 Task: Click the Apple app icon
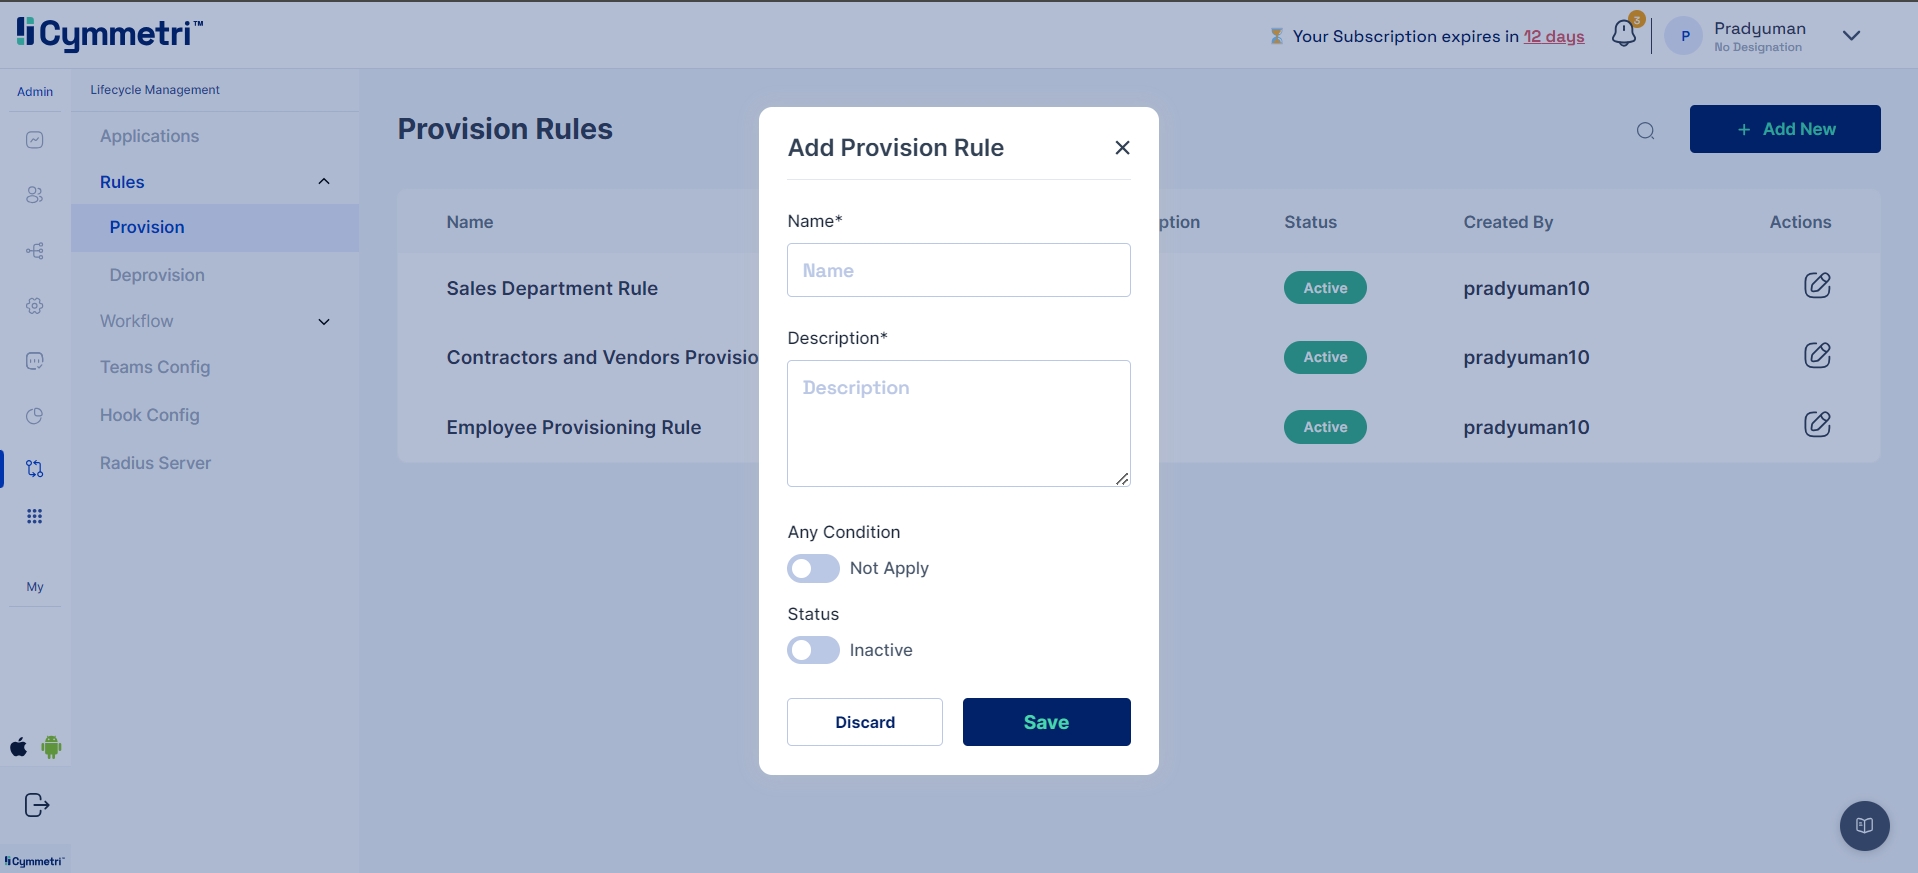click(x=19, y=747)
